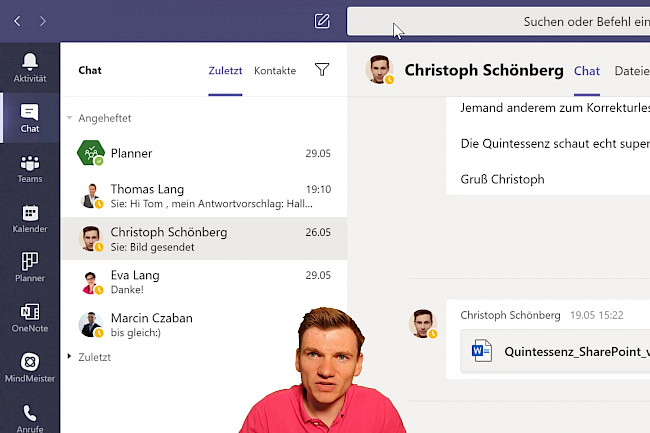The width and height of the screenshot is (650, 433).
Task: Click Christoph Schönberg's header profile picture
Action: pos(380,69)
